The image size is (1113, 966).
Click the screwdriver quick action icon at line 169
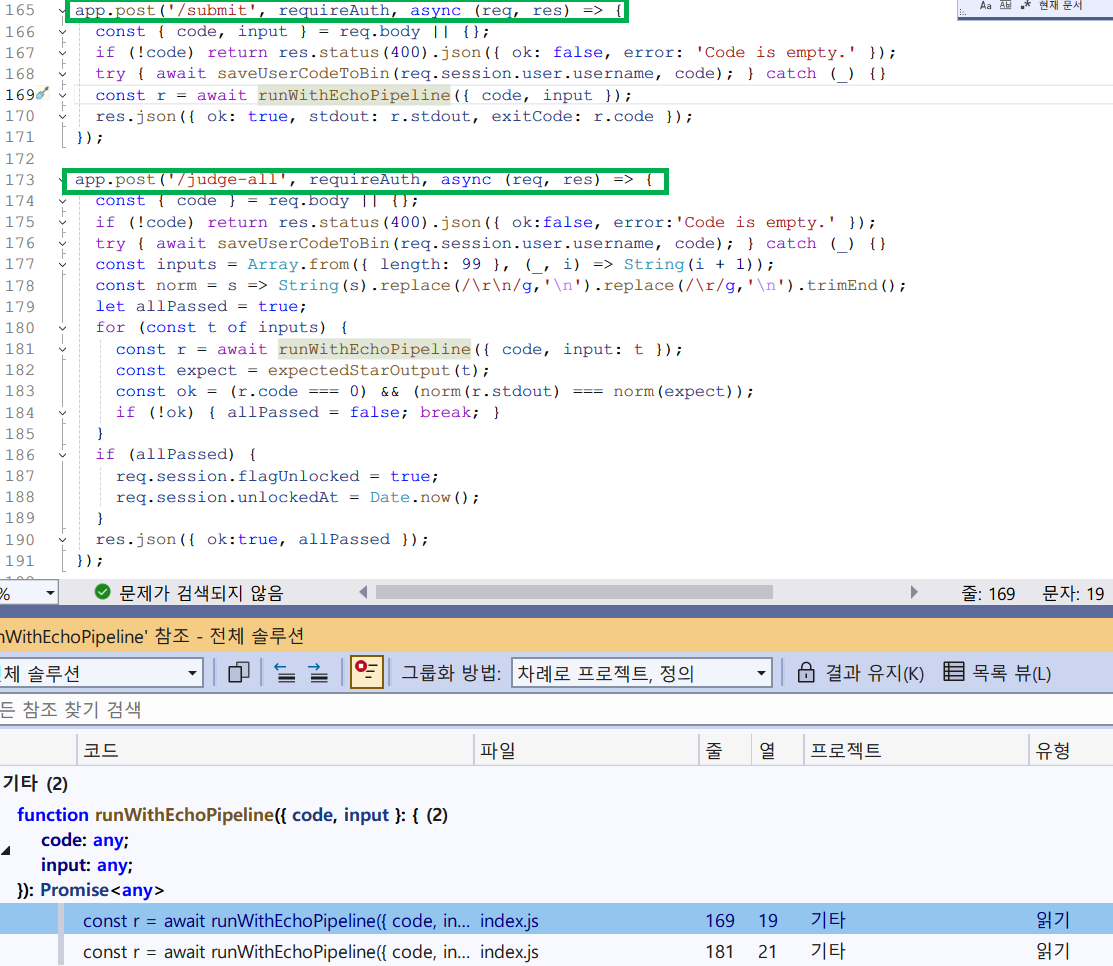tap(42, 94)
